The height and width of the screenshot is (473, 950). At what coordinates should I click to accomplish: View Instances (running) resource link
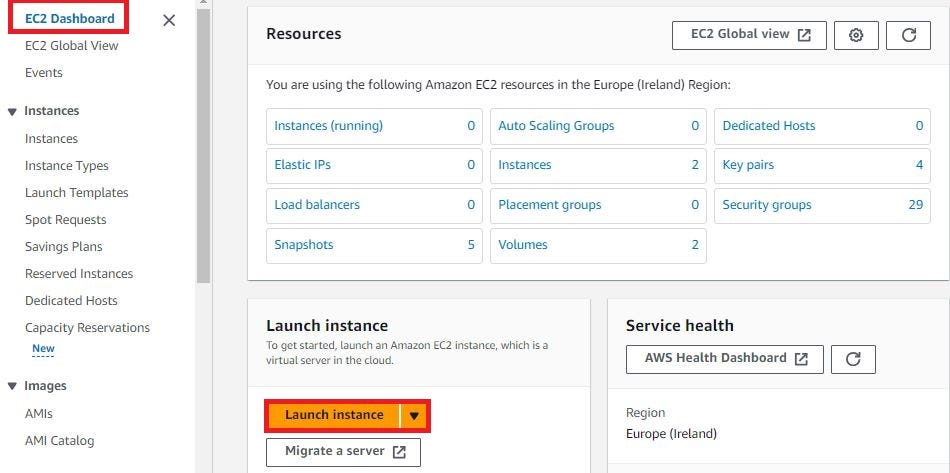[328, 126]
